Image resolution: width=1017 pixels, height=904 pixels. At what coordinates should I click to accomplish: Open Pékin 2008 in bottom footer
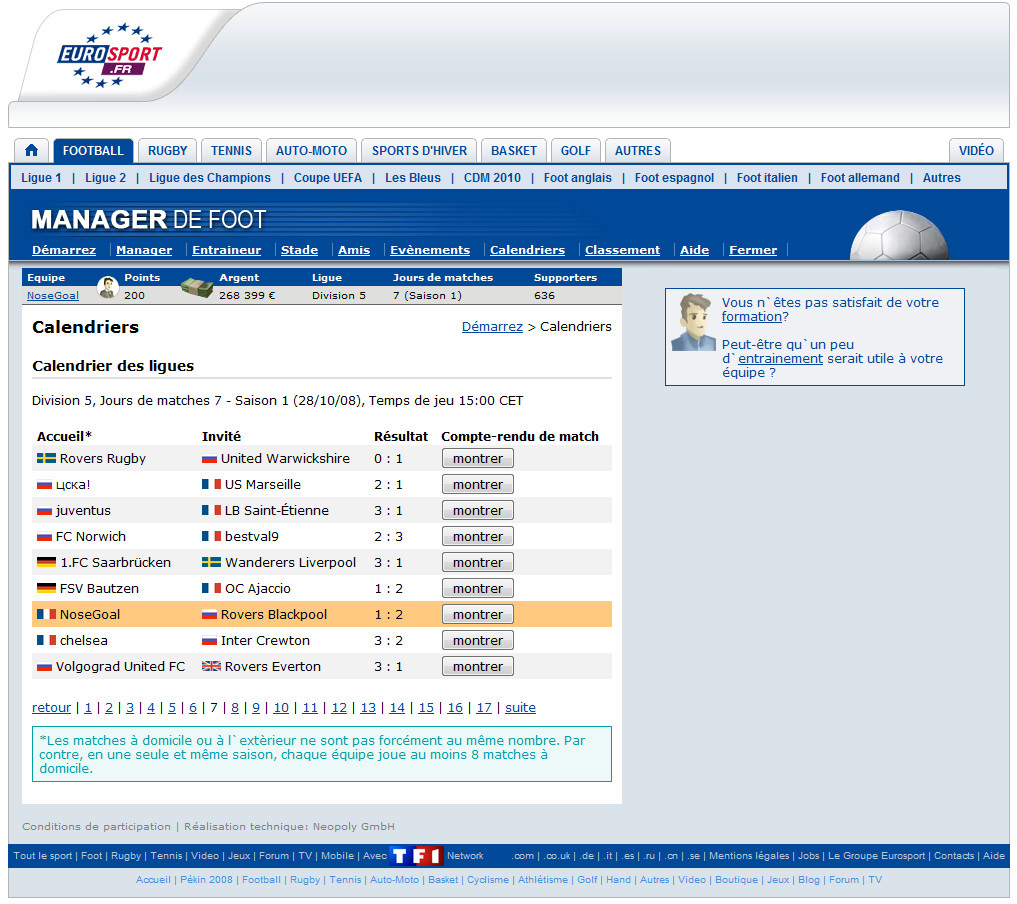[x=206, y=880]
